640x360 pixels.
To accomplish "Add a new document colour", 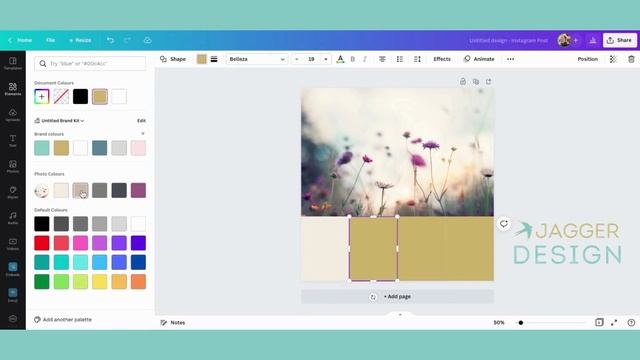I will (42, 97).
